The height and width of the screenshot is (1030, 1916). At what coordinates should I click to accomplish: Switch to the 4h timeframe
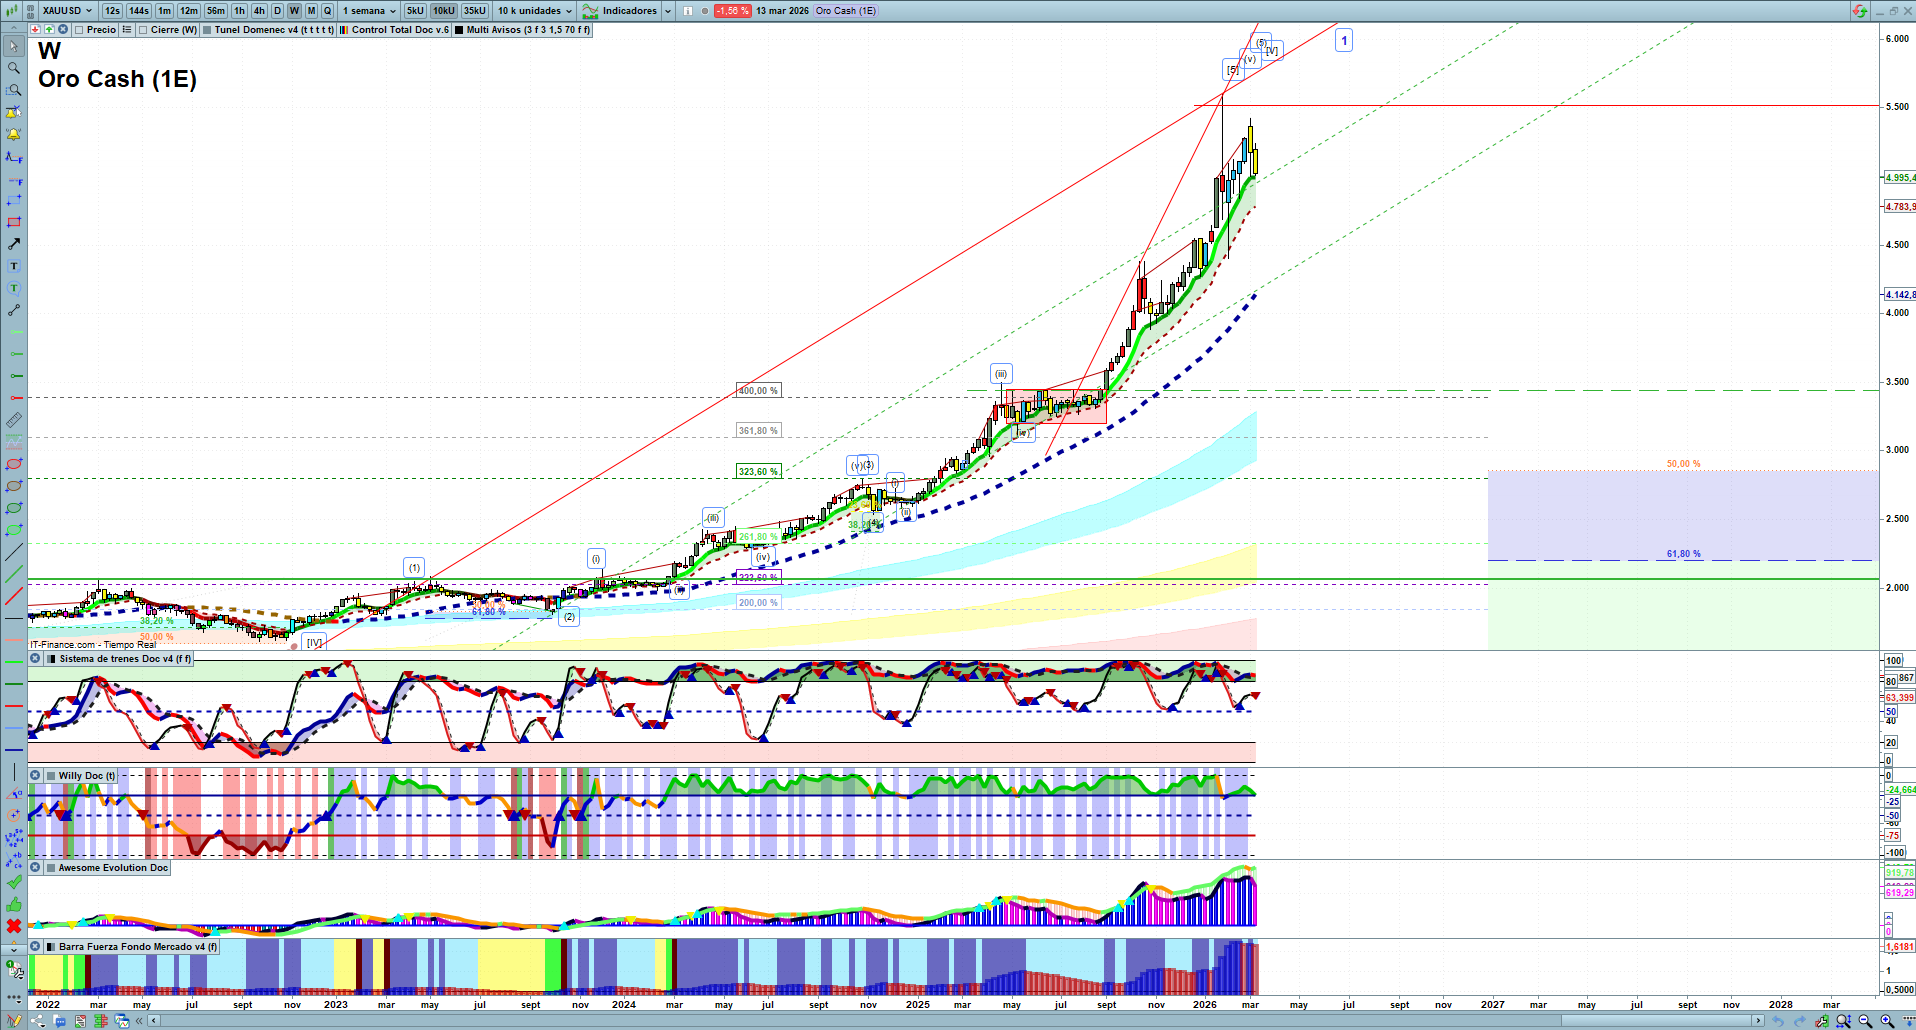(x=259, y=11)
